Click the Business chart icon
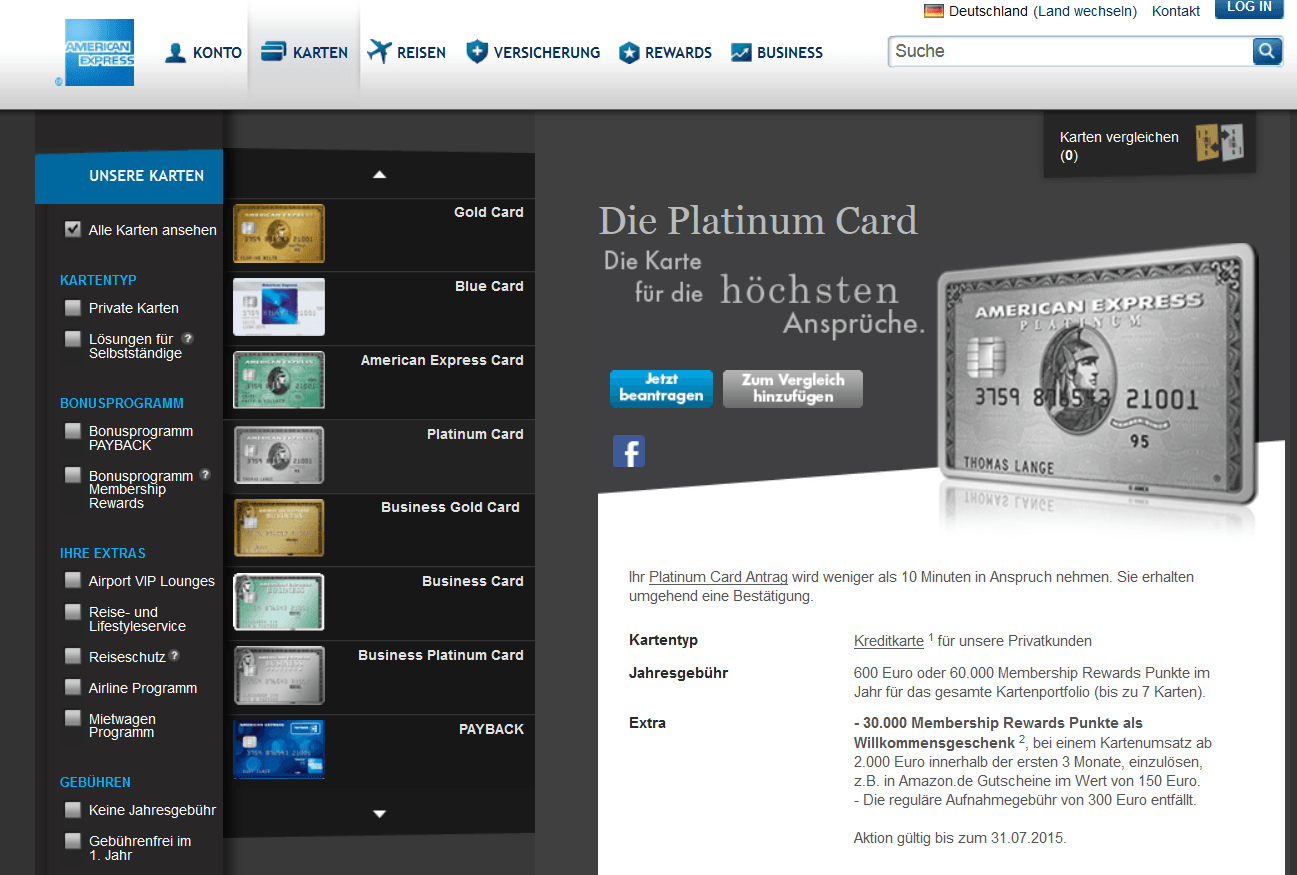The width and height of the screenshot is (1297, 875). click(741, 53)
